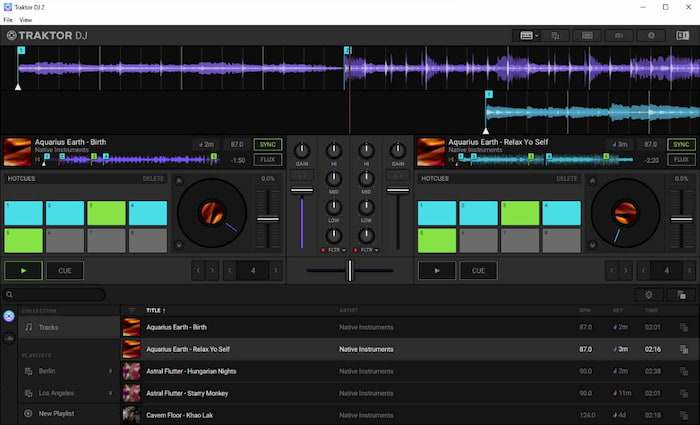This screenshot has height=425, width=700.
Task: Click the search field in the browser
Action: click(54, 294)
